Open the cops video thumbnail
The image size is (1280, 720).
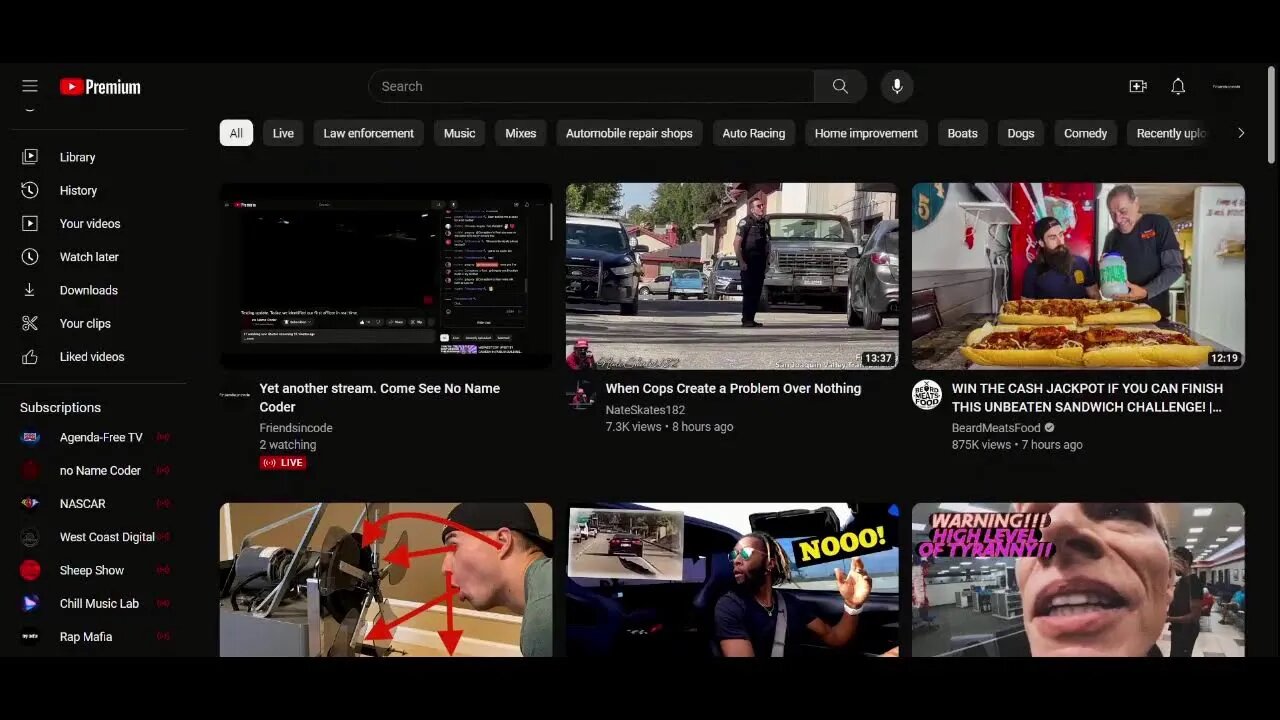(x=732, y=276)
